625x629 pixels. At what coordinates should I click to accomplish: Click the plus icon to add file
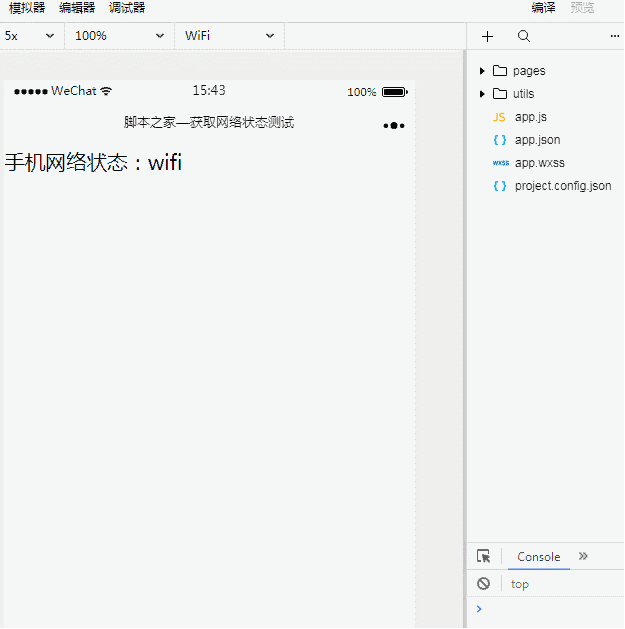[487, 36]
